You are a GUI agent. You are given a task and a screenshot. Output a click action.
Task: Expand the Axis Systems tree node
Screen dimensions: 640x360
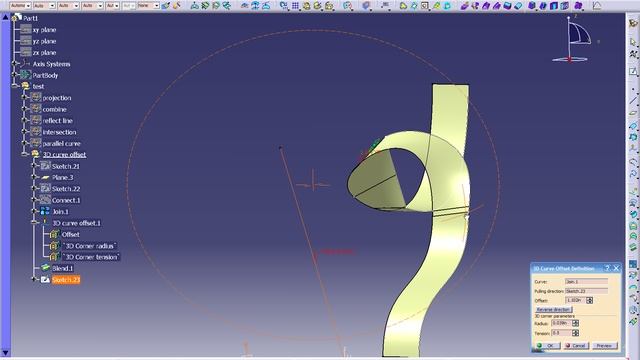point(14,64)
